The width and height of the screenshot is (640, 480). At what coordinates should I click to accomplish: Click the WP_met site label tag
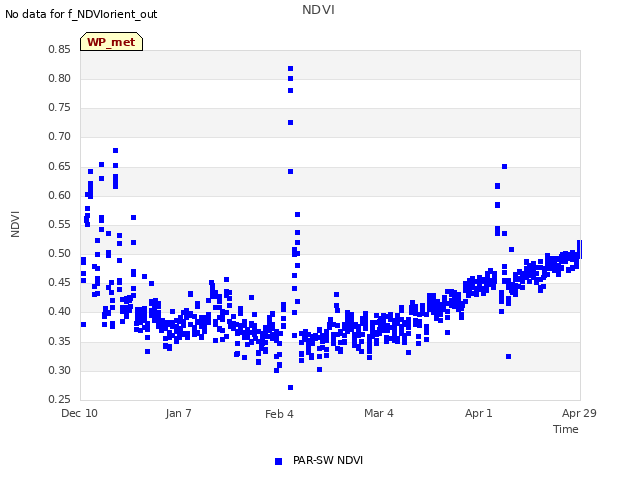[x=111, y=42]
